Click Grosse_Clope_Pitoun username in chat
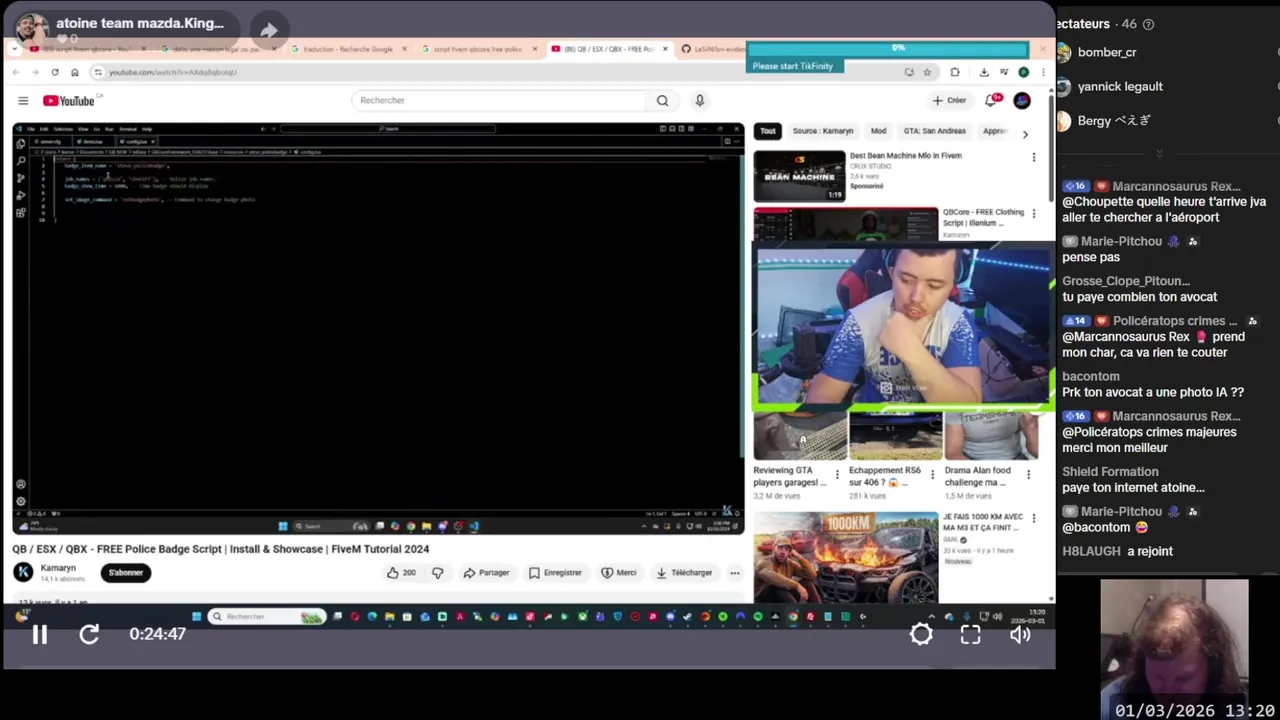1280x720 pixels. click(1126, 281)
